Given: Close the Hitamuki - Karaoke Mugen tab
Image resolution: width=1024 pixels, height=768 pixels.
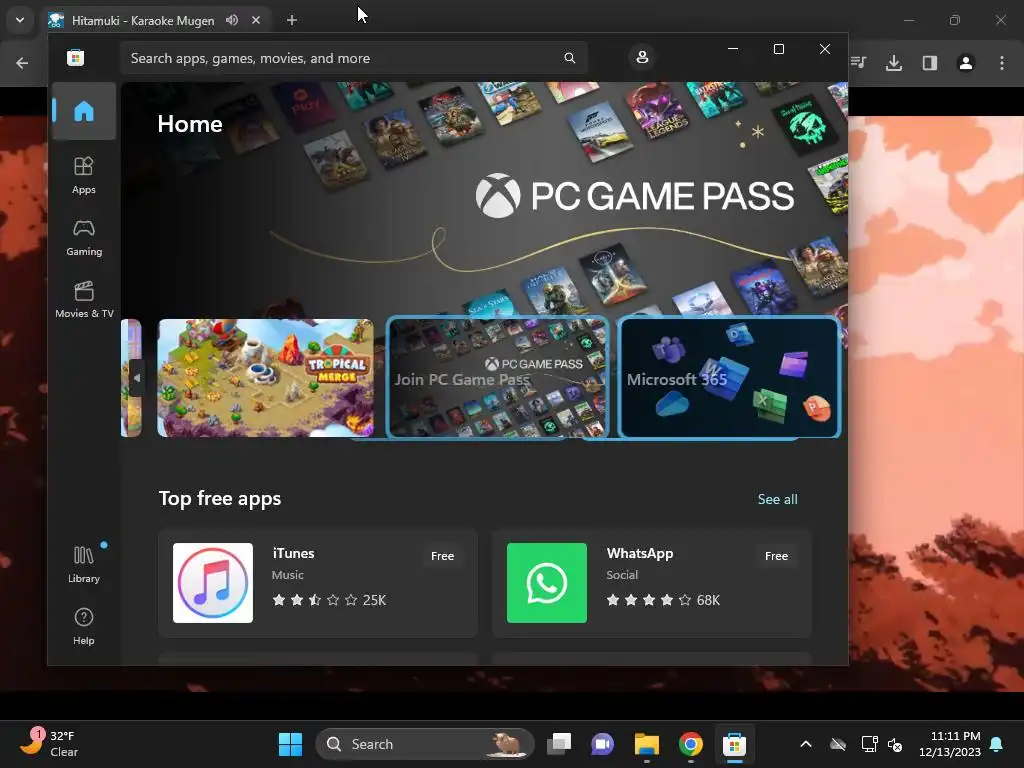Looking at the screenshot, I should [256, 20].
